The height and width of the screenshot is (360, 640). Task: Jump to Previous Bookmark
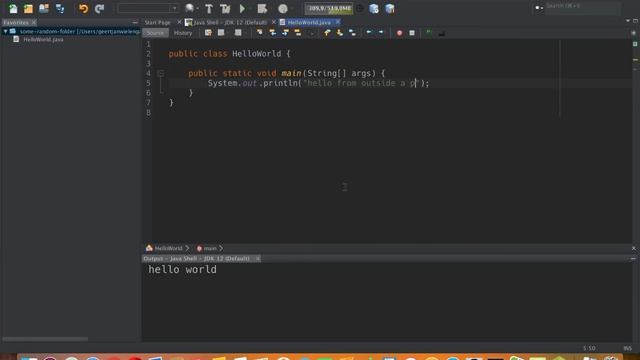coord(327,33)
